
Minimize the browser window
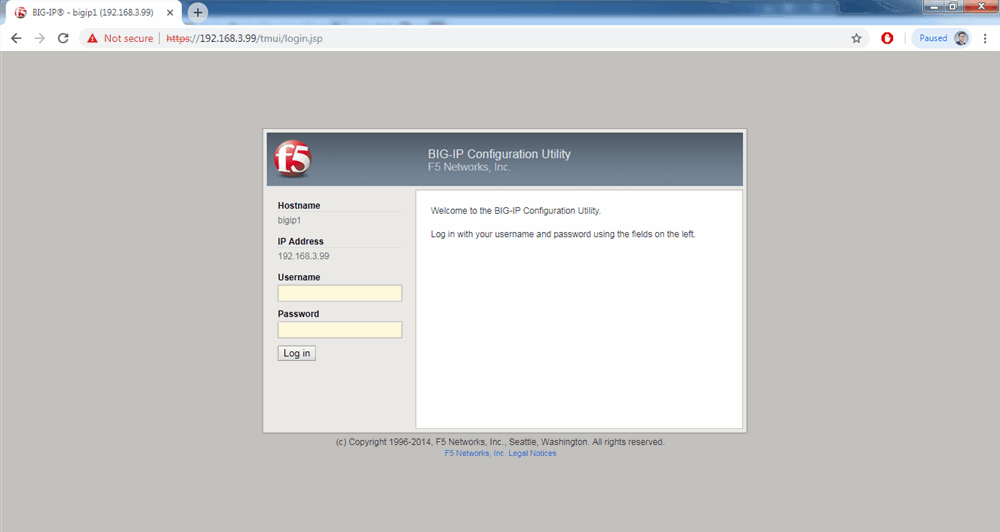click(x=934, y=6)
